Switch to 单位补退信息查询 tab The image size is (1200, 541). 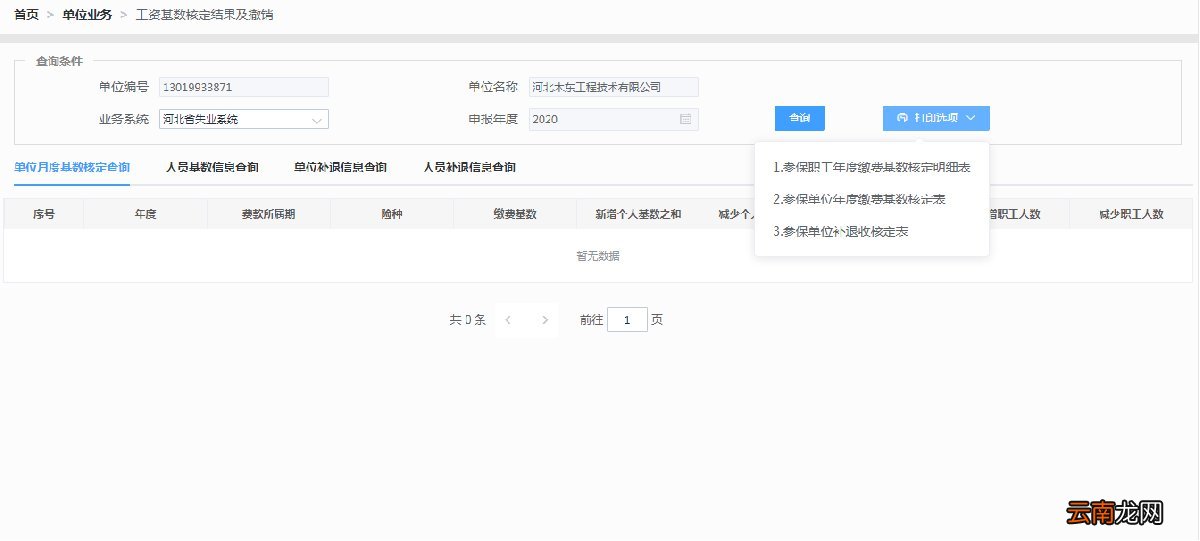pyautogui.click(x=341, y=167)
